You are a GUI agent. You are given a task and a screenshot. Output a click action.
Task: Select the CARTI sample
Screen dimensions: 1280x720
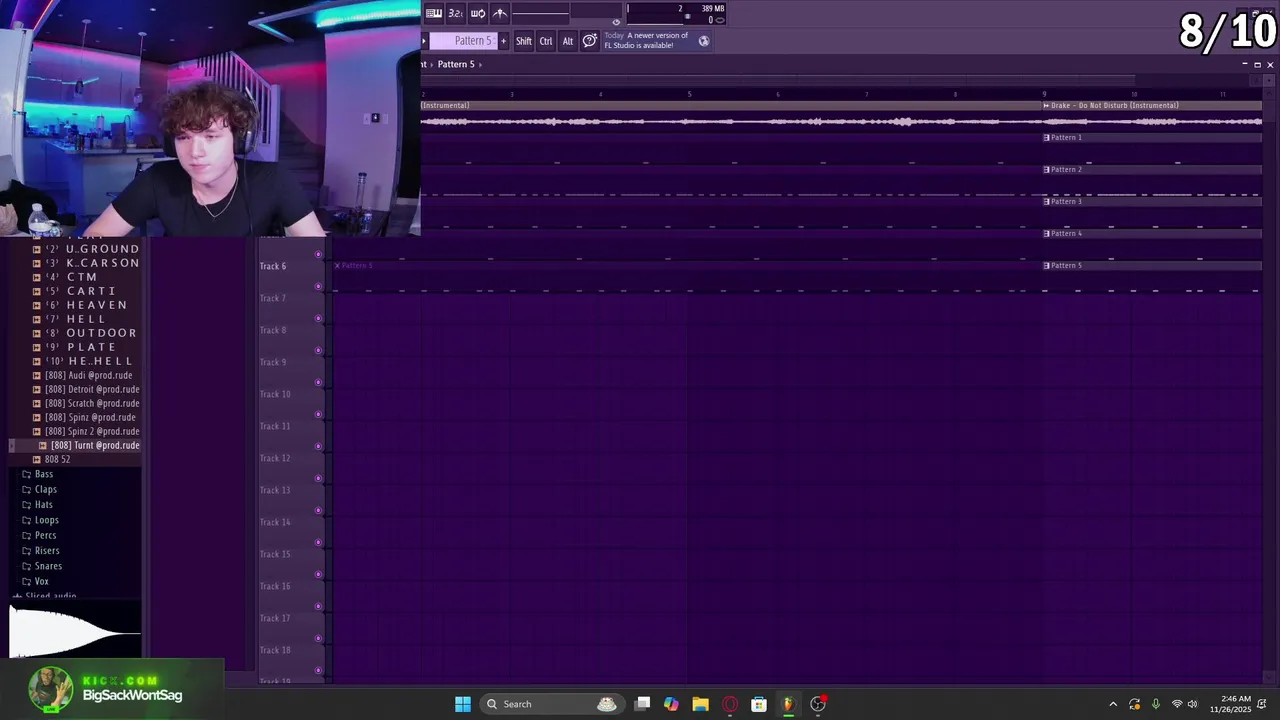75,291
